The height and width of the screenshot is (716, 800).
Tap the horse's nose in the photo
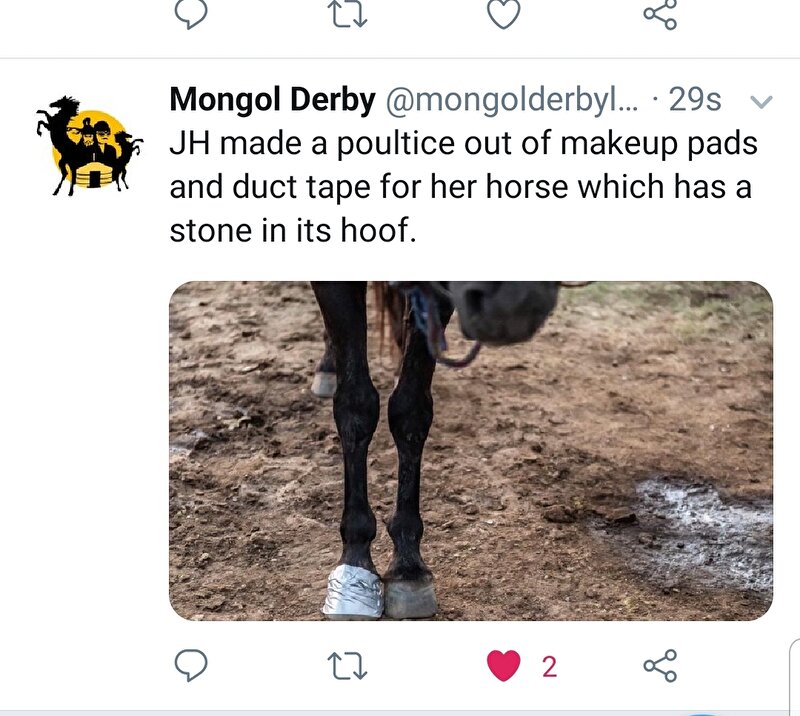[503, 311]
